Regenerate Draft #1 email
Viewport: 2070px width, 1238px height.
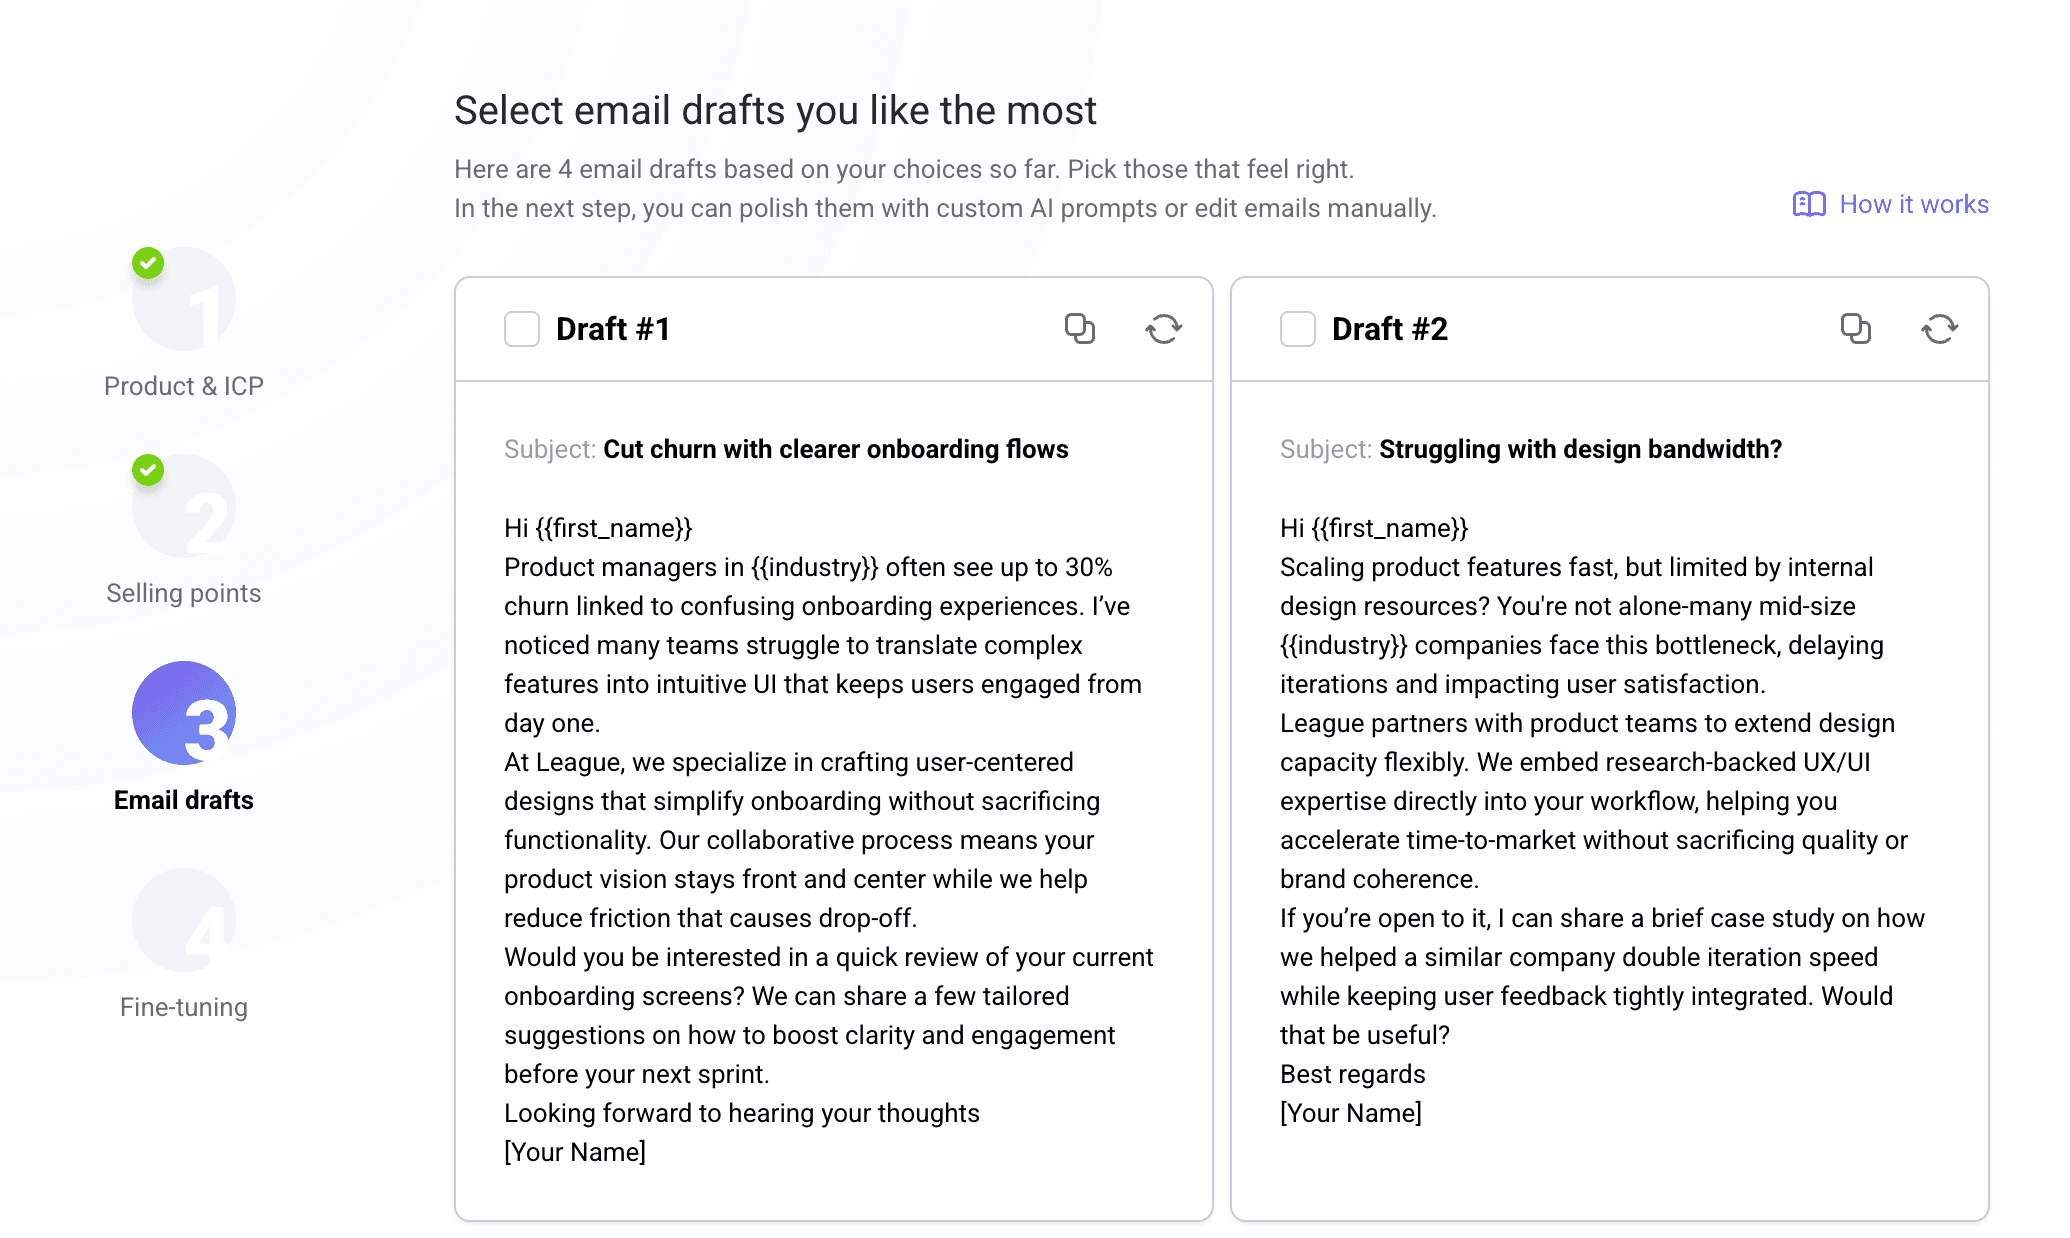(x=1163, y=328)
